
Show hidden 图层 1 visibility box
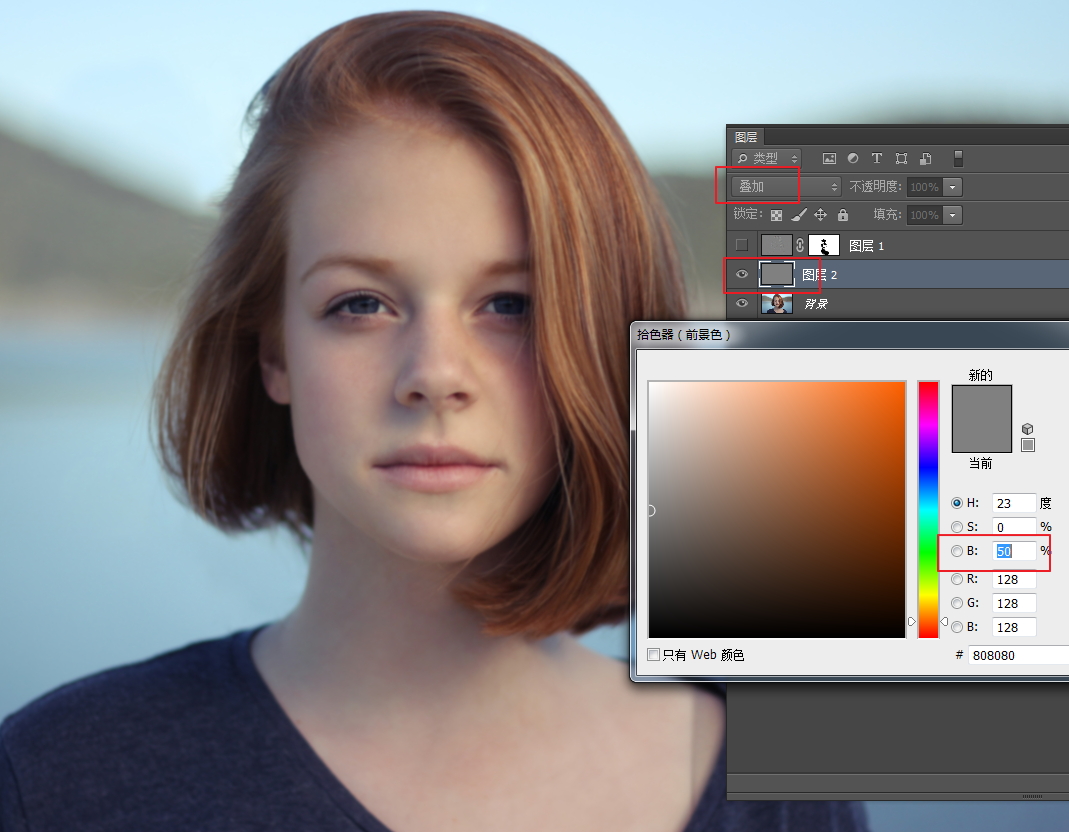(742, 246)
